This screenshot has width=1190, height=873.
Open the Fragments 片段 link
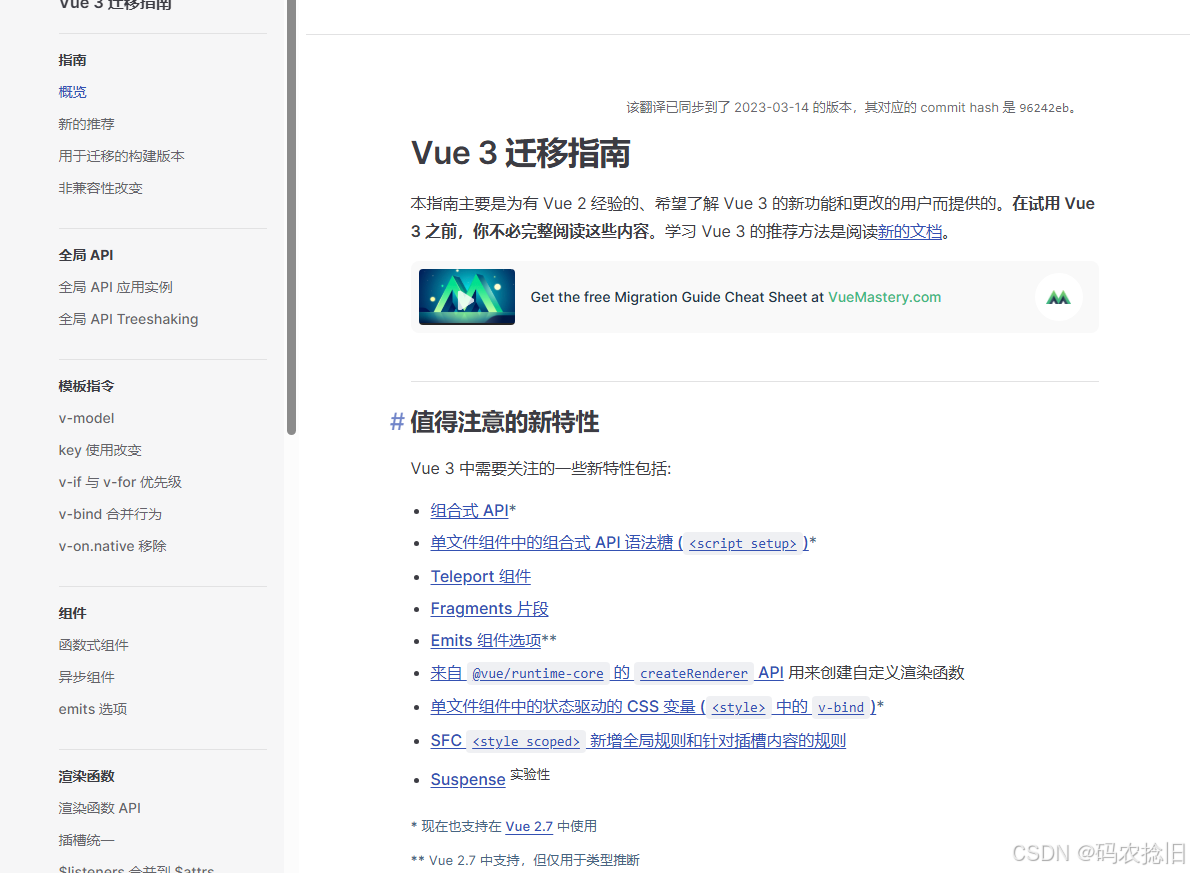tap(489, 609)
